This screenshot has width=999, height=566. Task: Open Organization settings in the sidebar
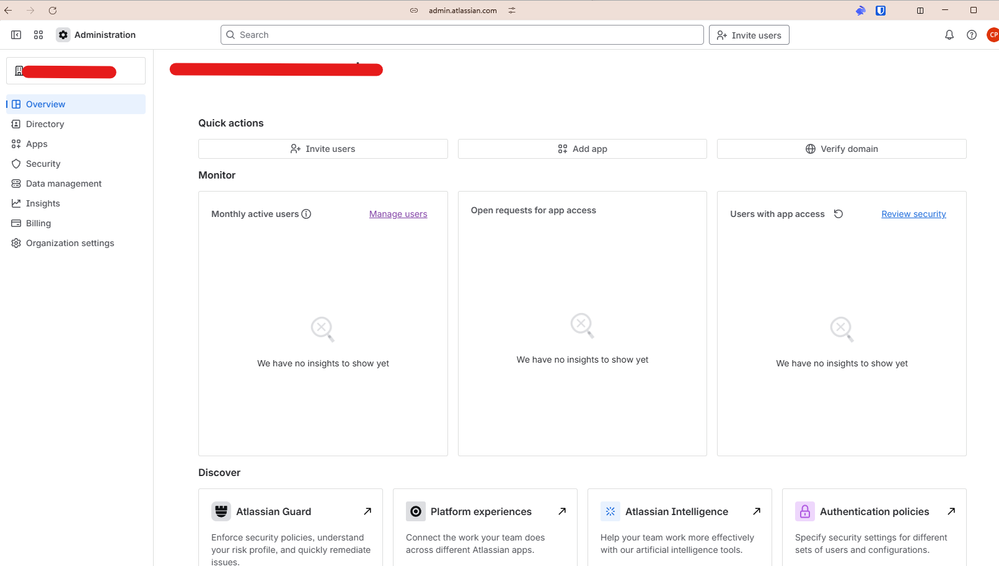tap(76, 243)
